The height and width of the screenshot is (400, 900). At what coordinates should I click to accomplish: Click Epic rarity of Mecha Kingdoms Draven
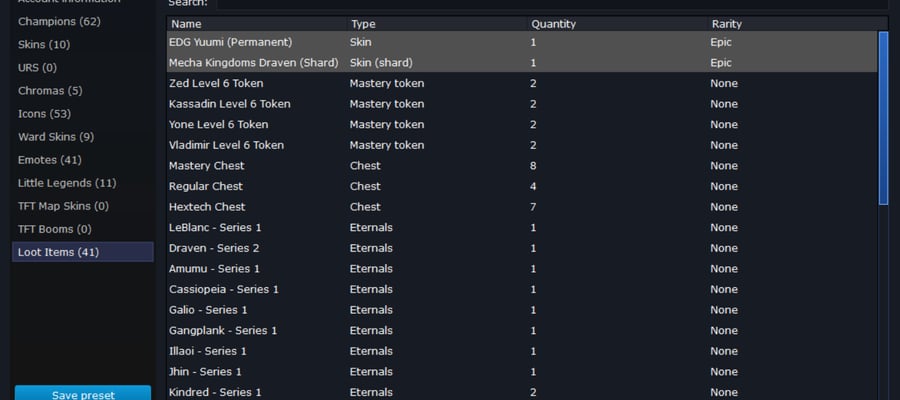(721, 63)
